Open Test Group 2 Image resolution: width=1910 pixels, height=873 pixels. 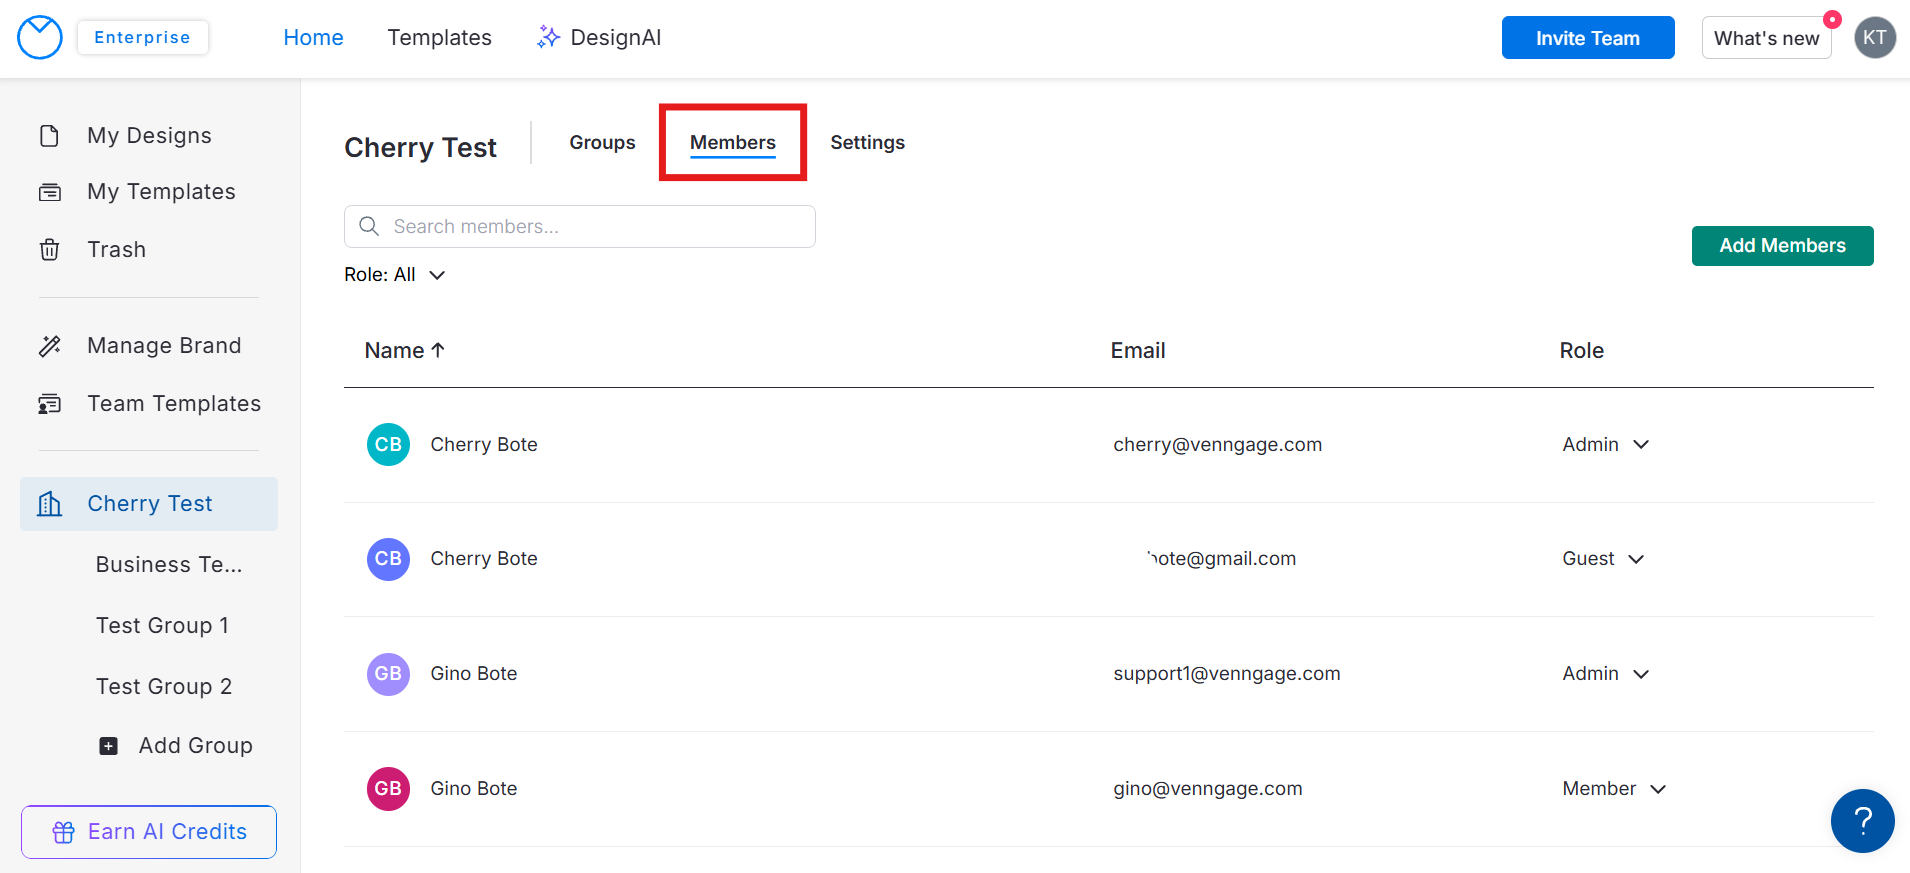164,687
